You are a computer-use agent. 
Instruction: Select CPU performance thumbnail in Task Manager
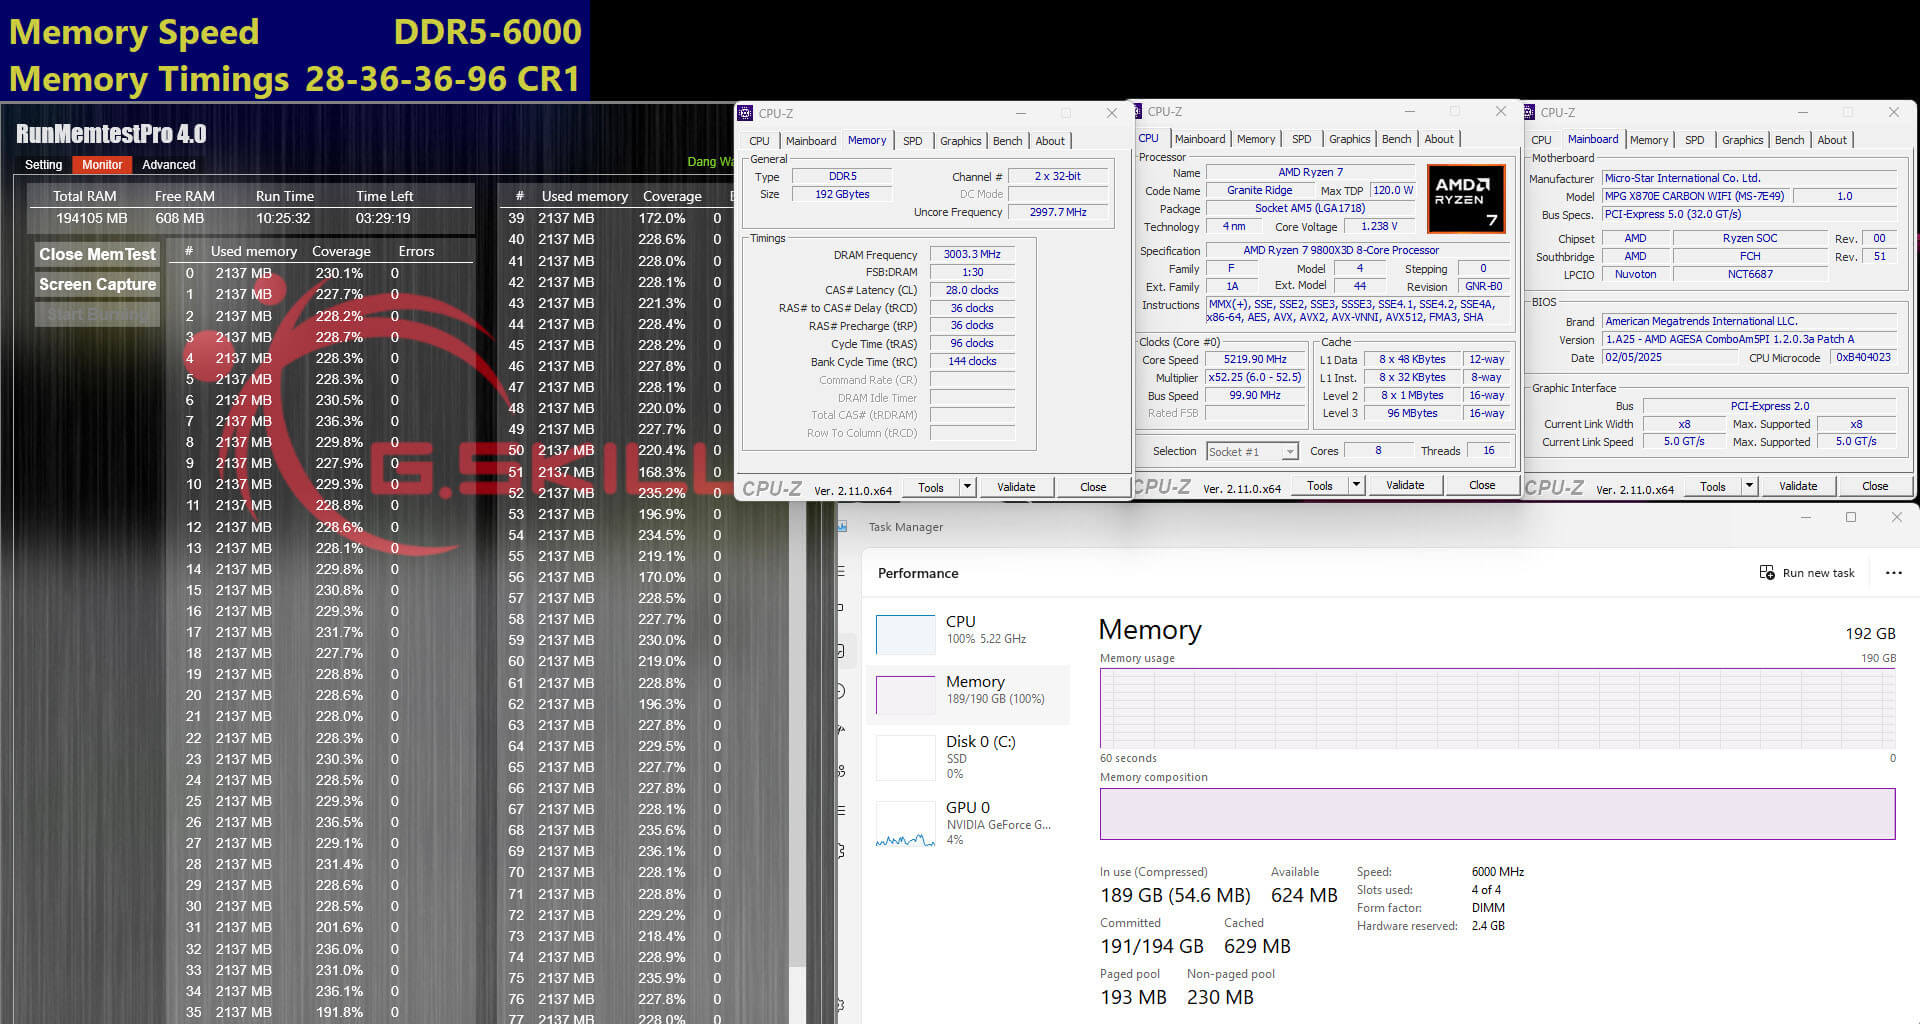(905, 634)
